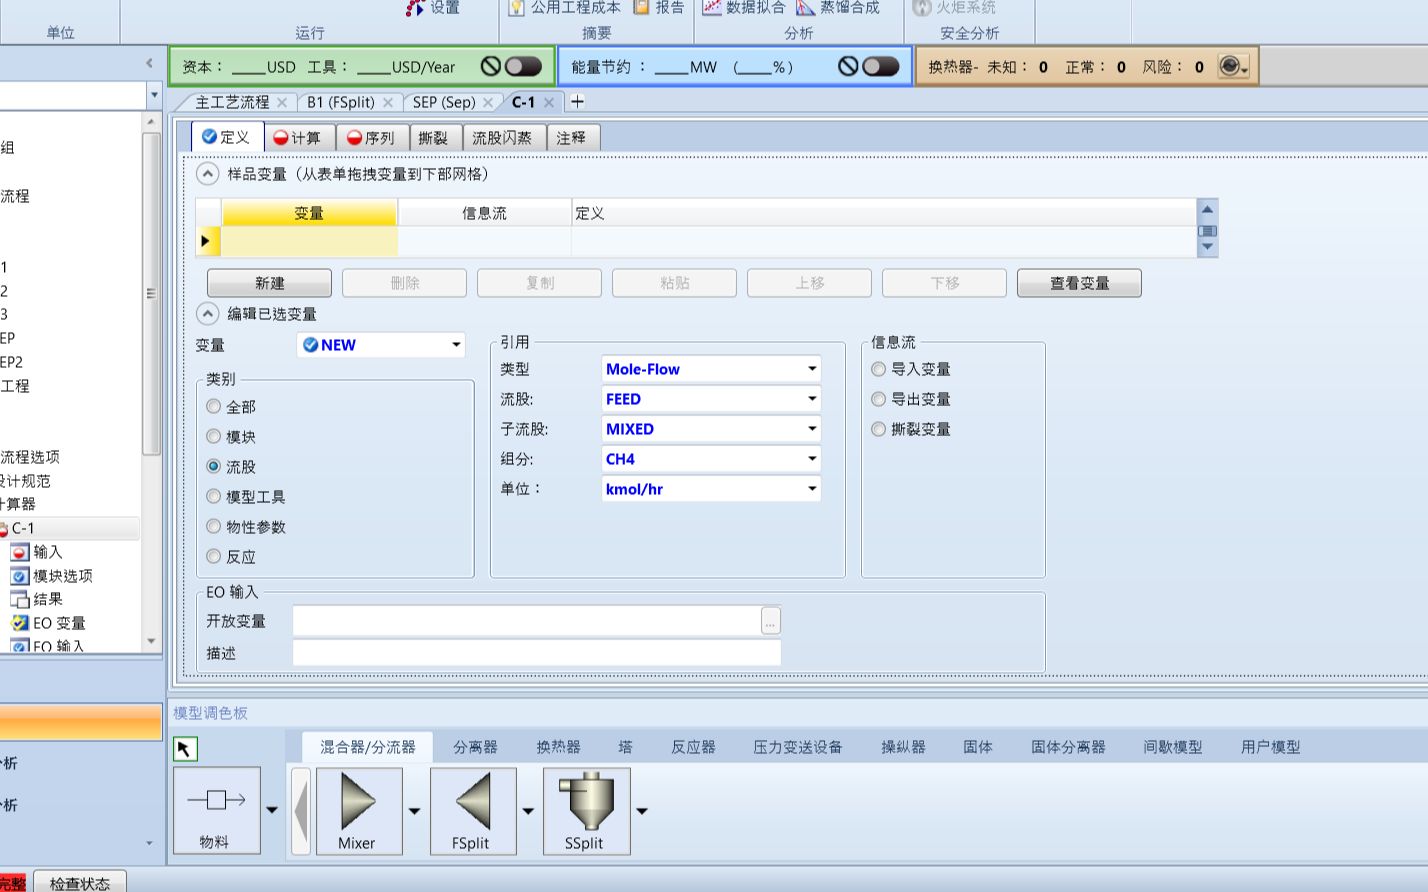Click the exchanger summary round icon button
This screenshot has height=892, width=1428.
click(1233, 67)
